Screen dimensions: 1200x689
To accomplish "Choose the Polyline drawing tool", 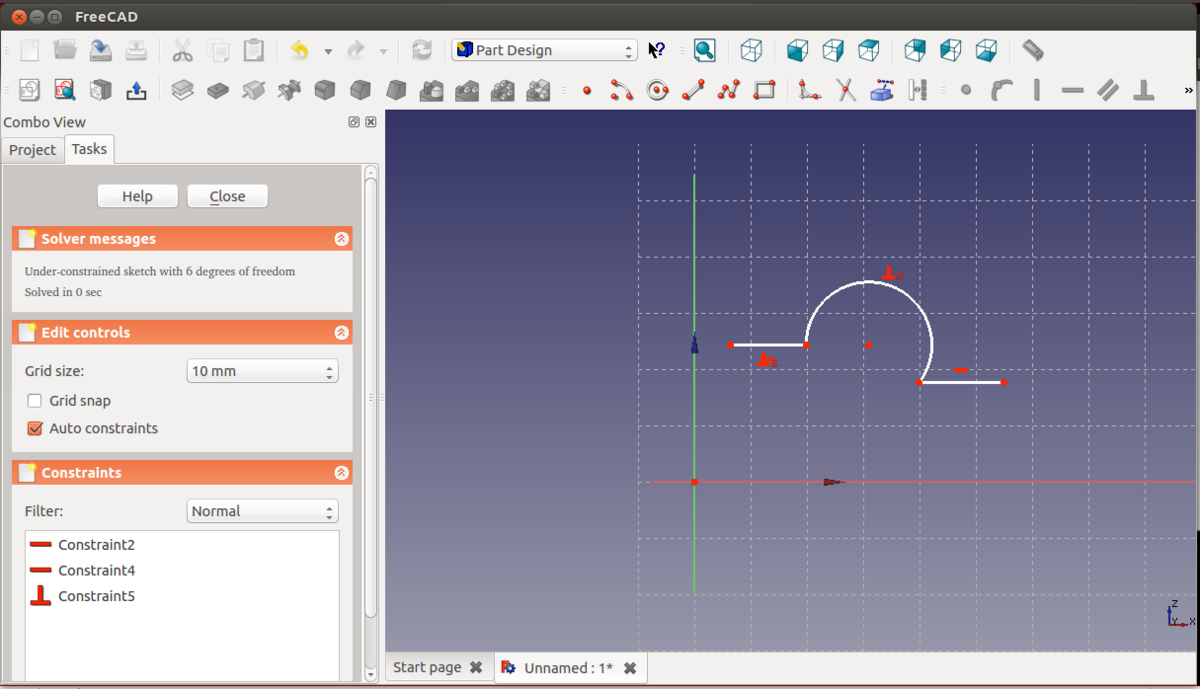I will point(729,91).
